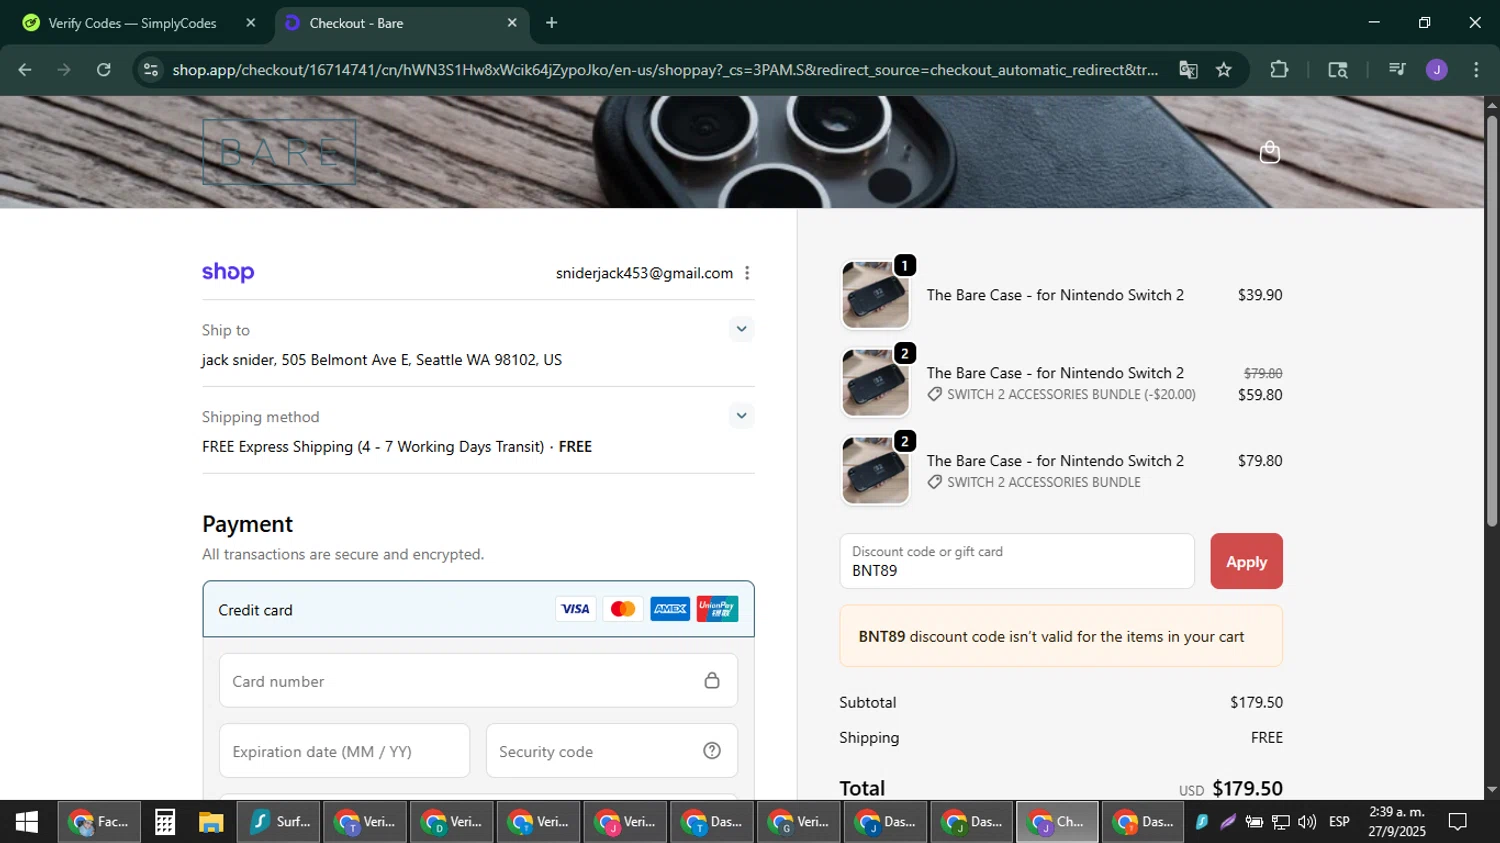Close the Verify Codes — SimplyCodes tab
The height and width of the screenshot is (843, 1500).
click(x=251, y=23)
